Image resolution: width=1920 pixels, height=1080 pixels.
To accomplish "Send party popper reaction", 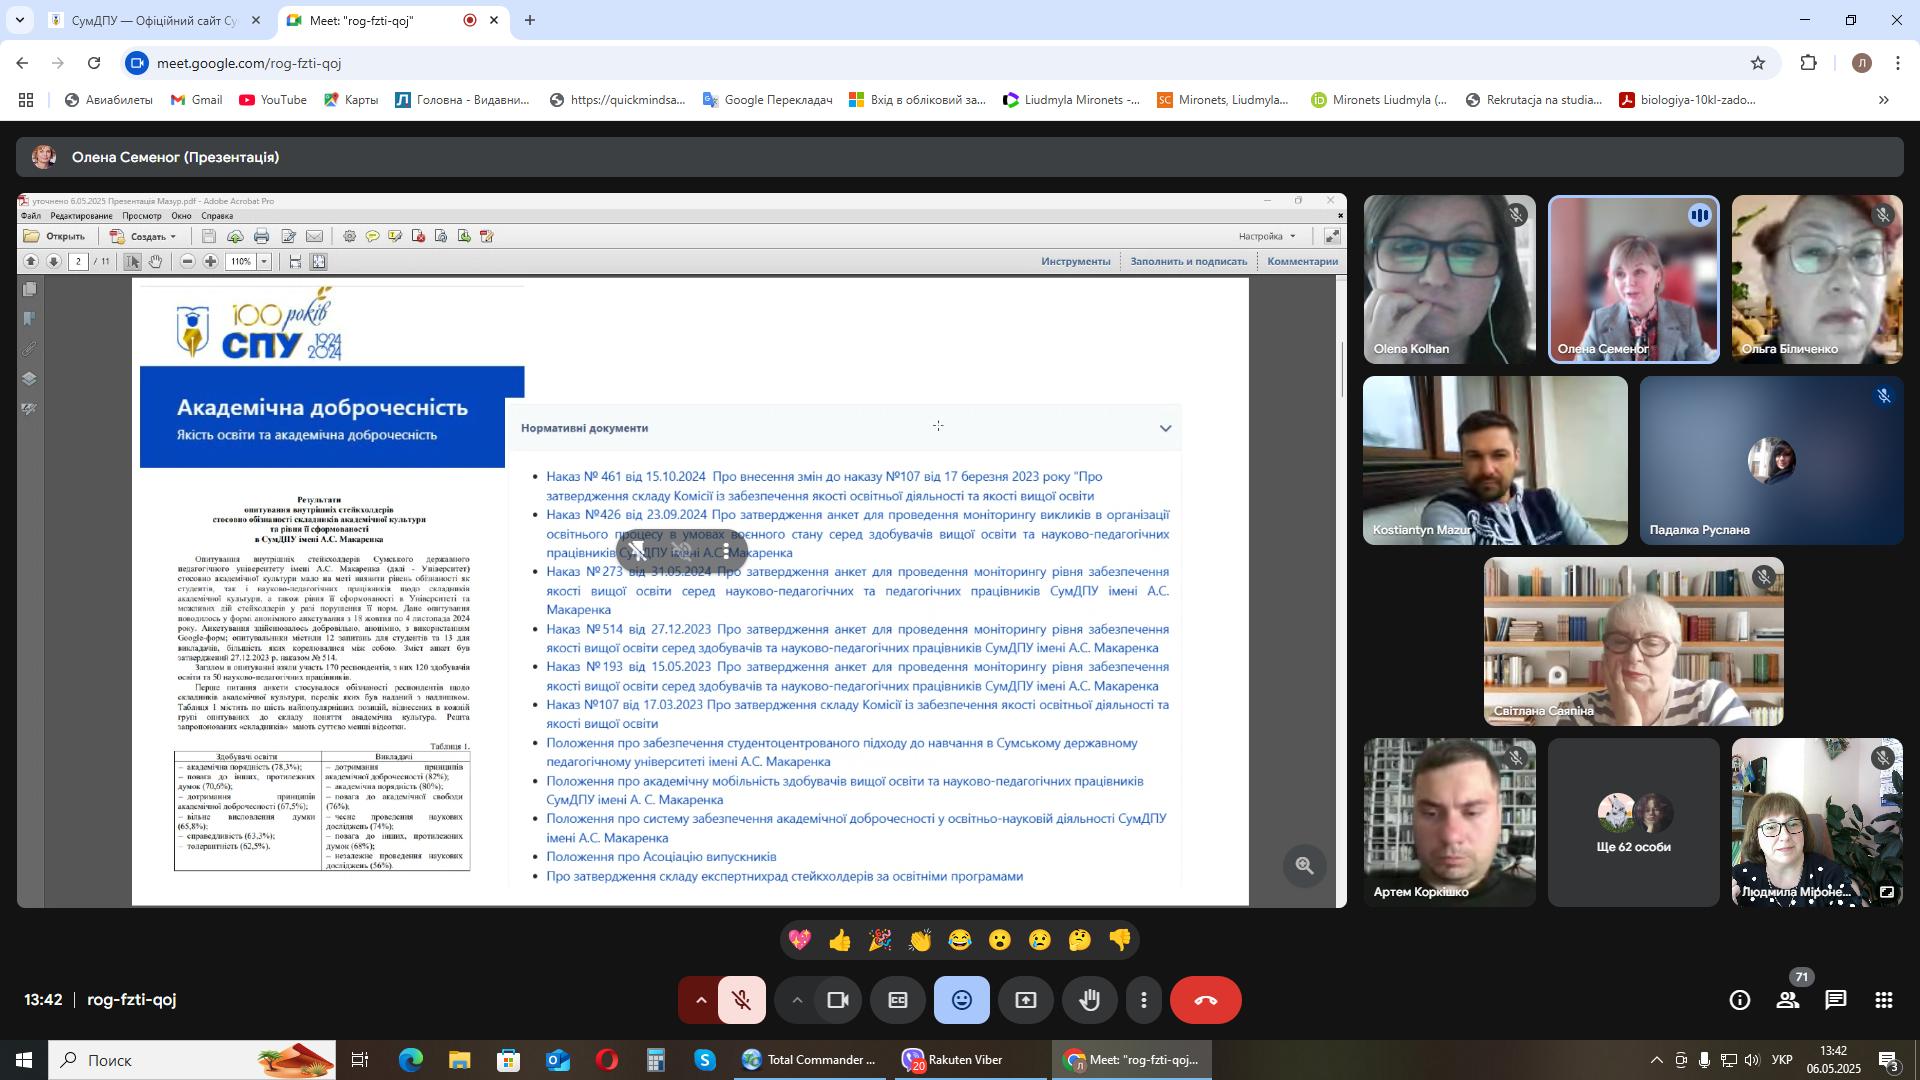I will click(x=880, y=940).
